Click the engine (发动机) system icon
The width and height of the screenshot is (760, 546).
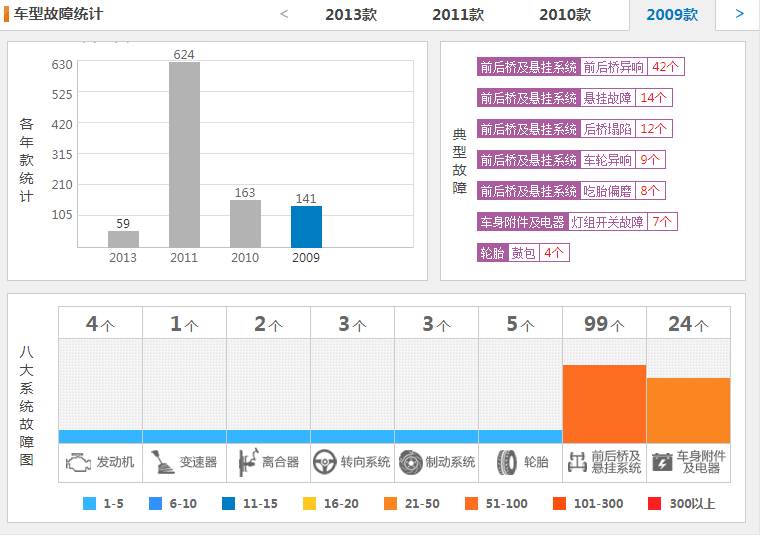click(x=77, y=462)
